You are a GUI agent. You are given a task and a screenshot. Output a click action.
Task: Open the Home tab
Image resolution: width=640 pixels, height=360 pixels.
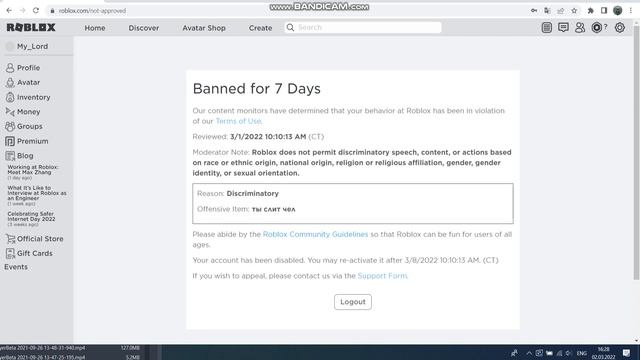click(95, 28)
